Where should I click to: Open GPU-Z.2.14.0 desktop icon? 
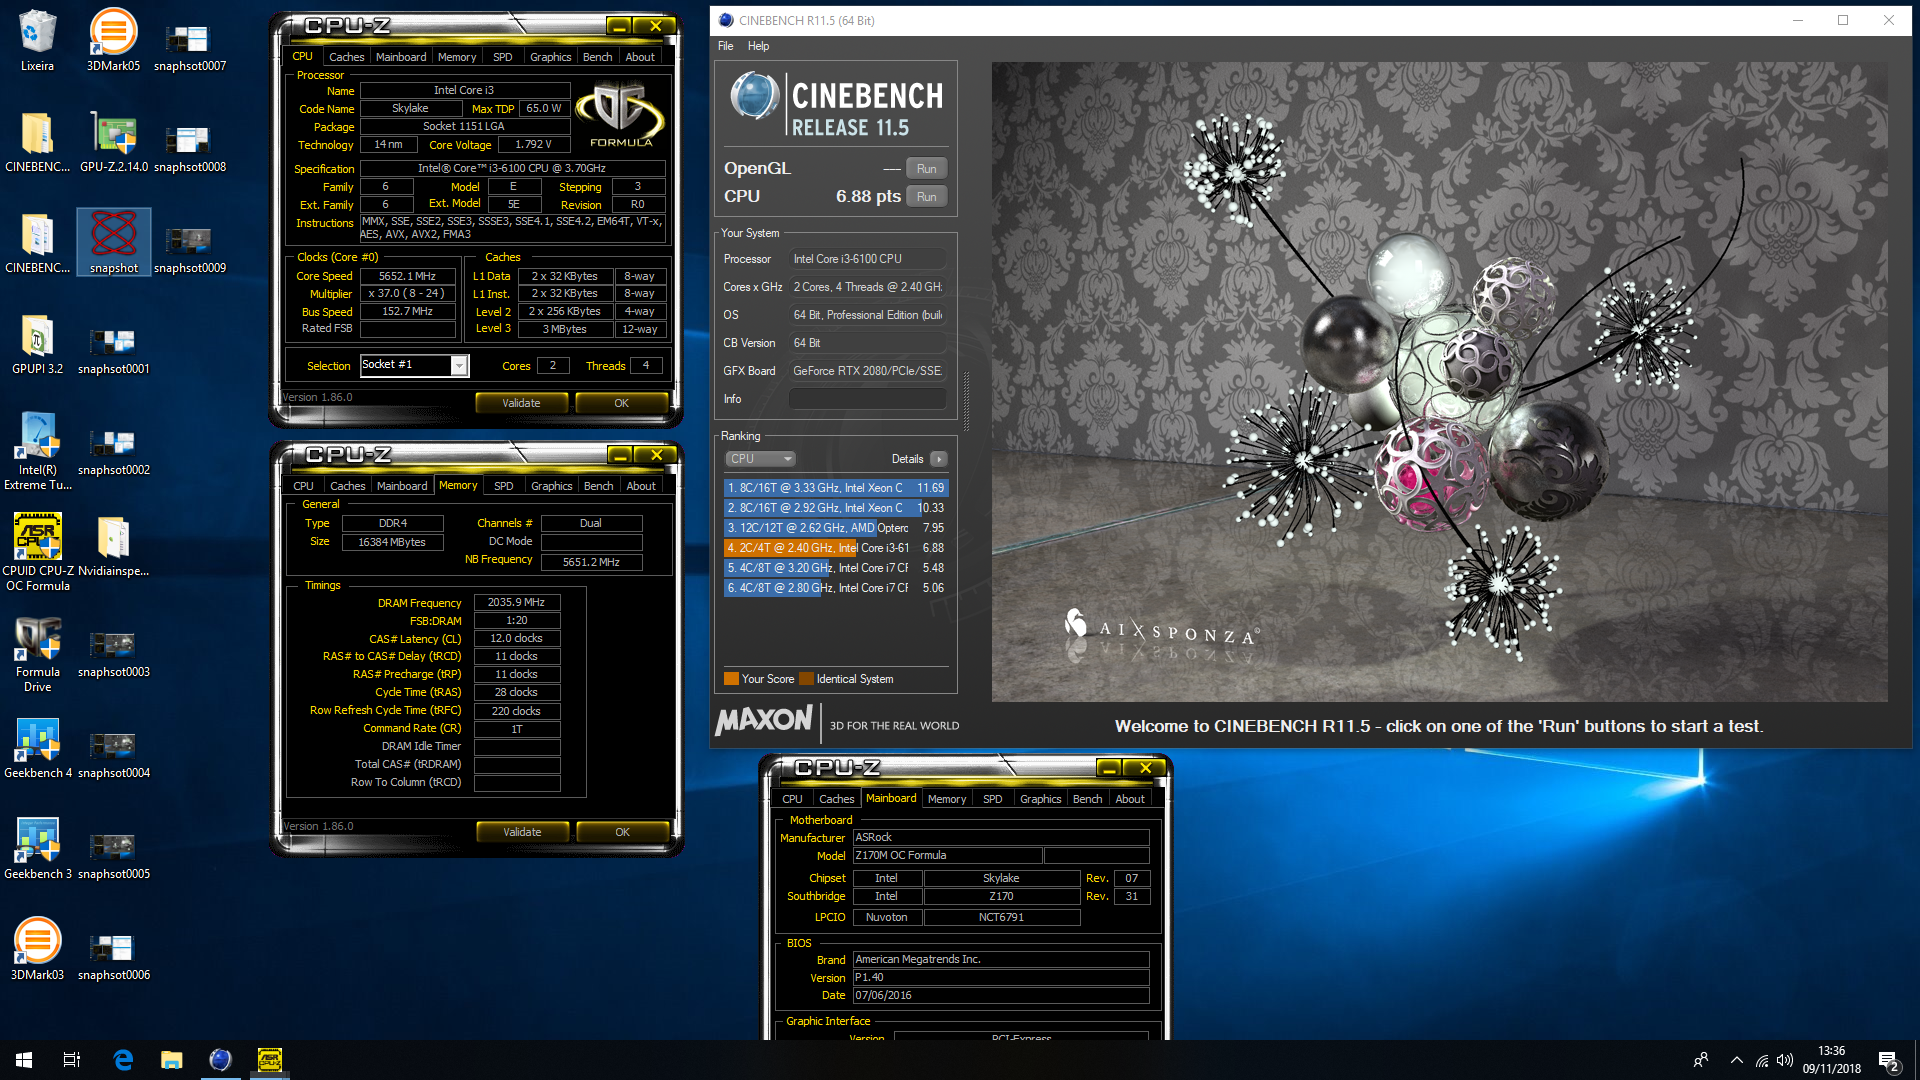pyautogui.click(x=113, y=141)
